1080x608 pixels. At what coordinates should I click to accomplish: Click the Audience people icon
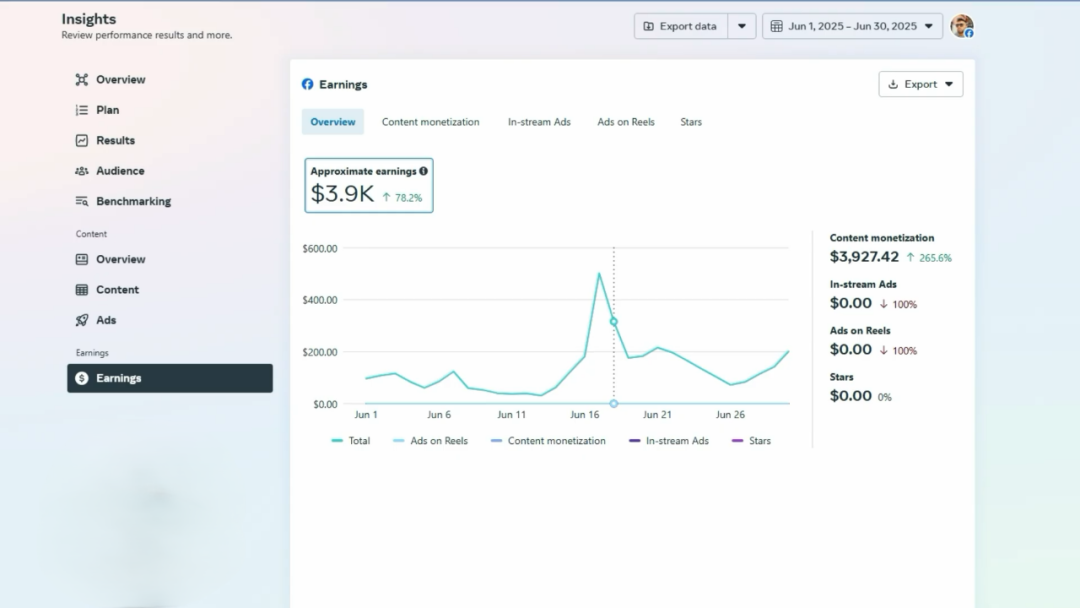click(82, 171)
